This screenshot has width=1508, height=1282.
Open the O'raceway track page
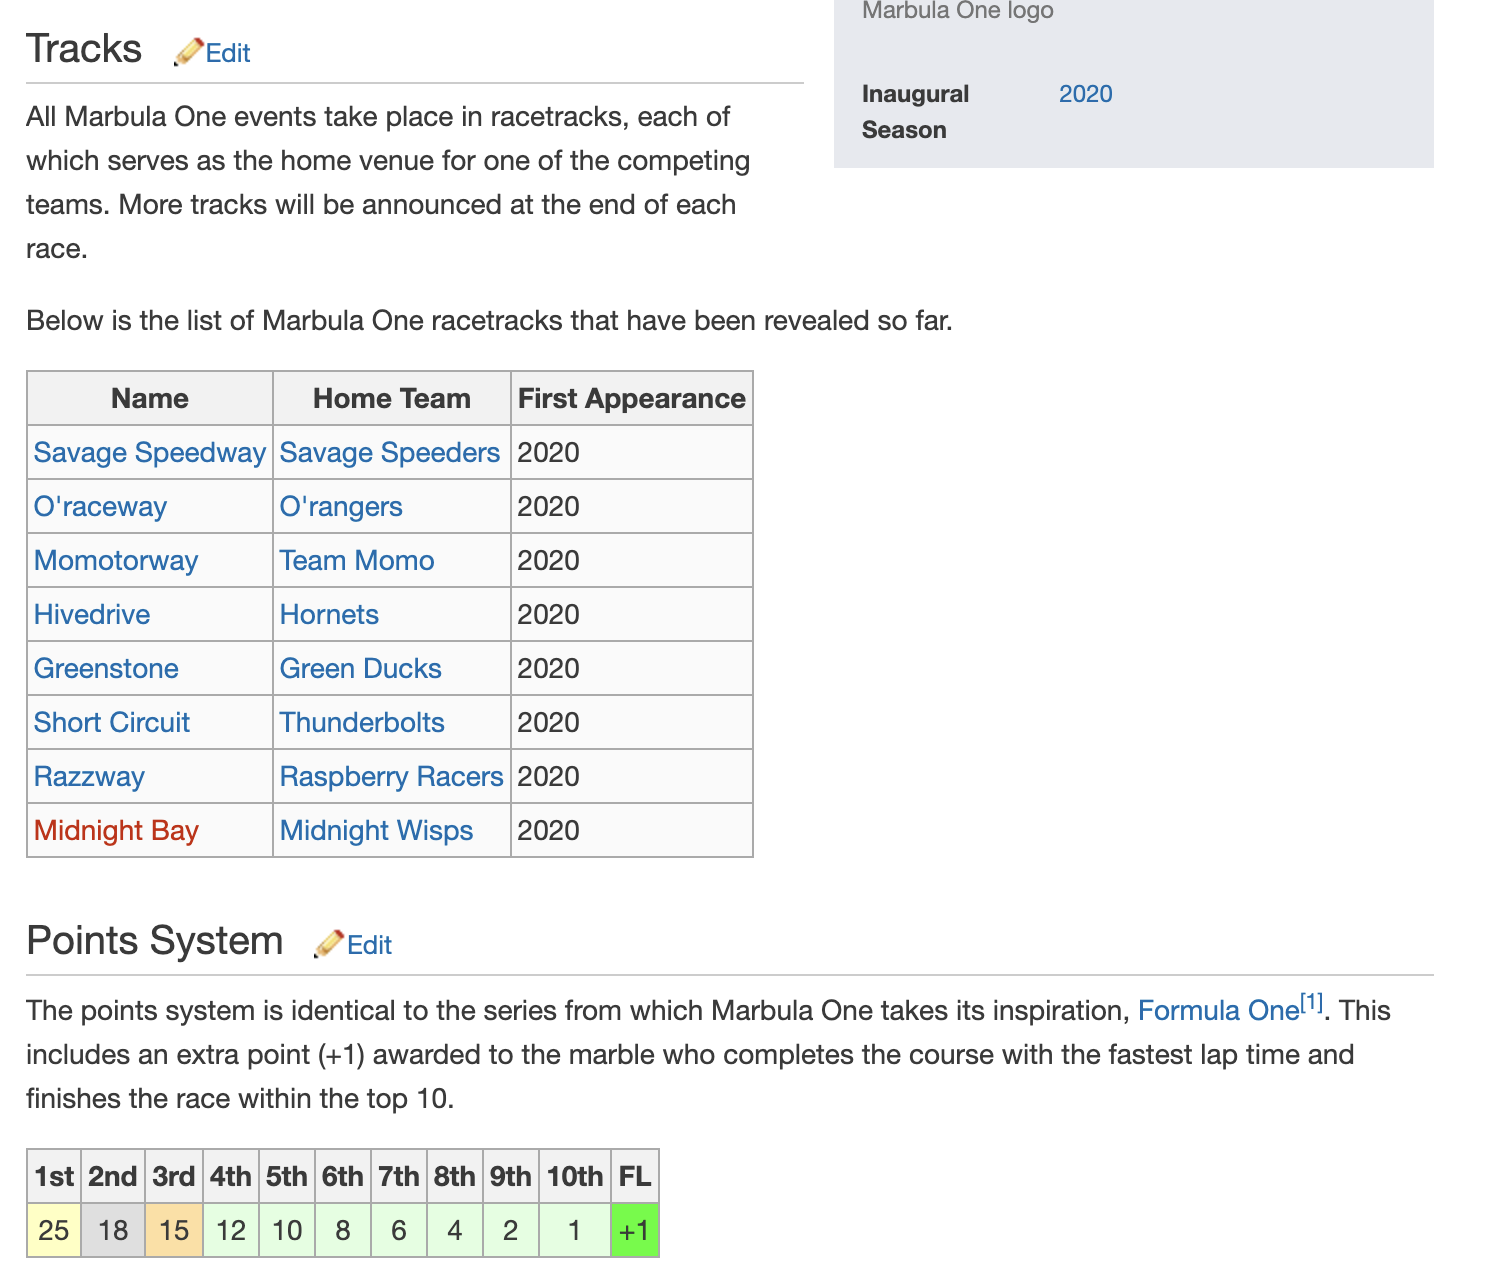tap(100, 506)
